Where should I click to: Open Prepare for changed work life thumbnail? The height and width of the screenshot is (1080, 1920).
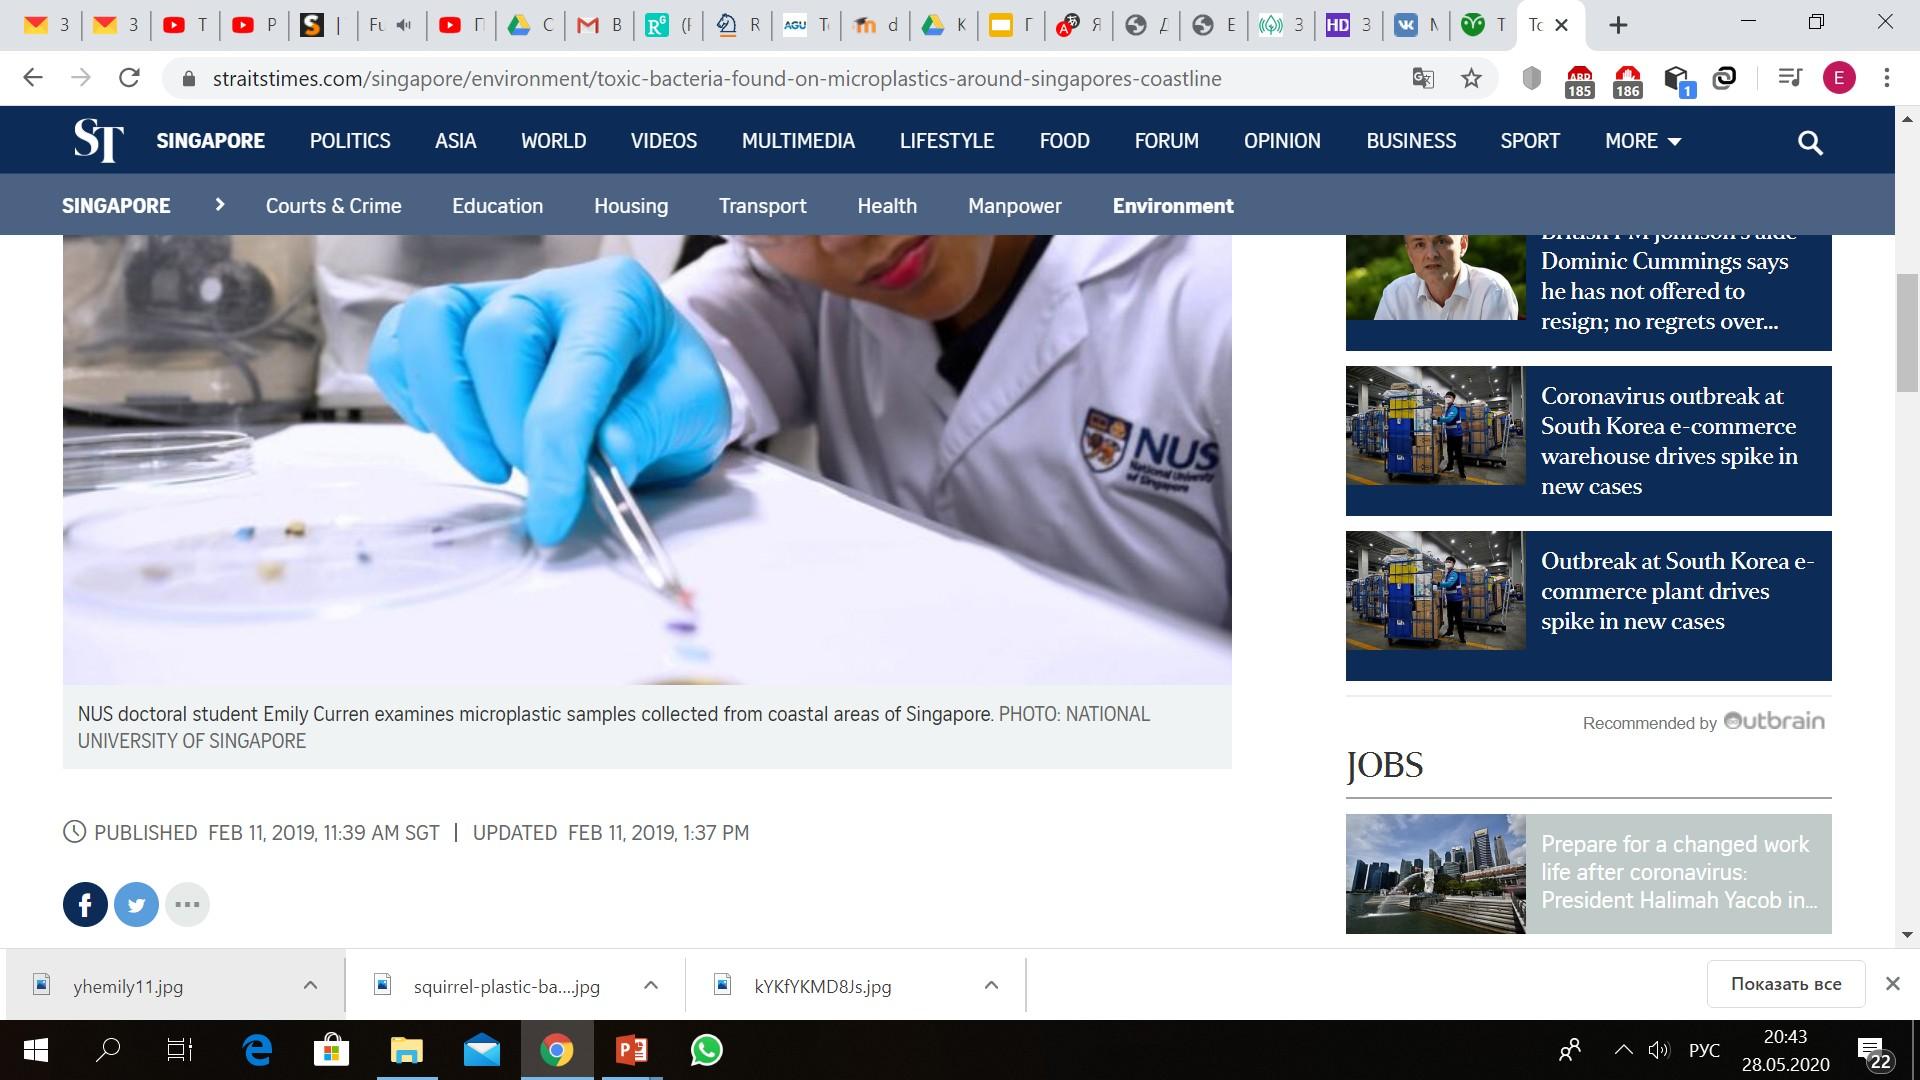[1435, 873]
